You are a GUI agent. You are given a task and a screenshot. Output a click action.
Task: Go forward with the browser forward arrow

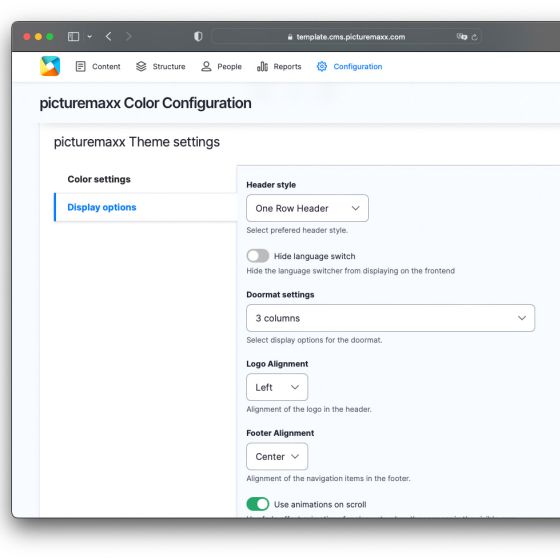tap(129, 36)
